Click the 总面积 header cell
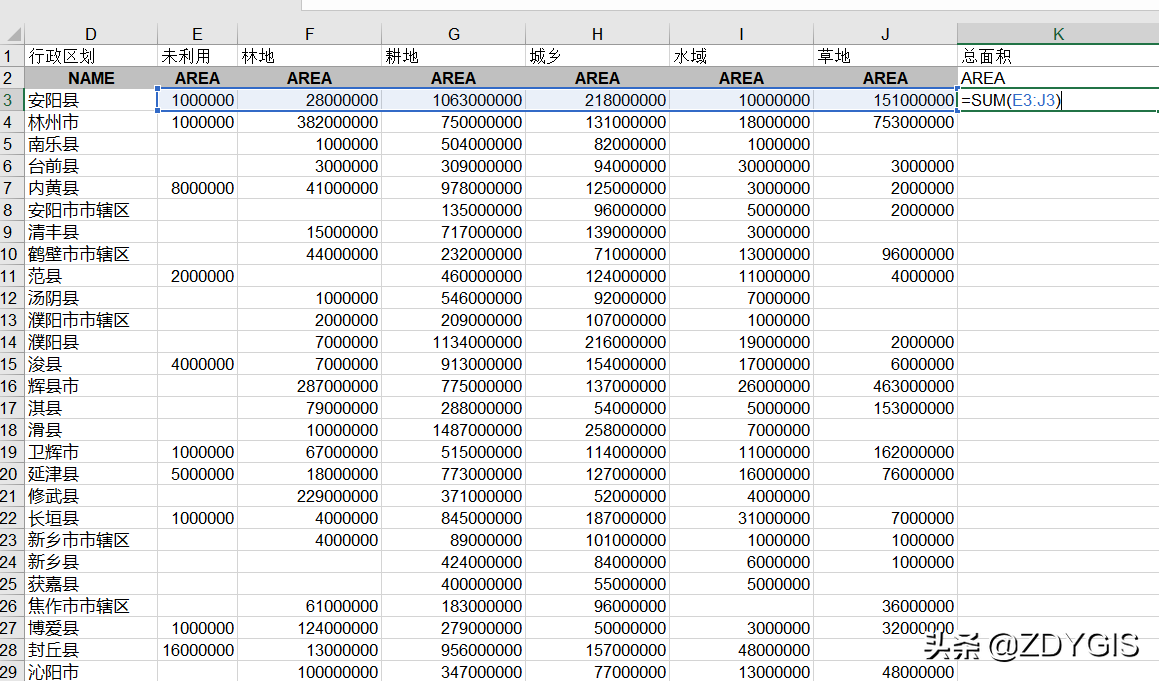Viewport: 1159px width, 681px height. pyautogui.click(x=1058, y=56)
